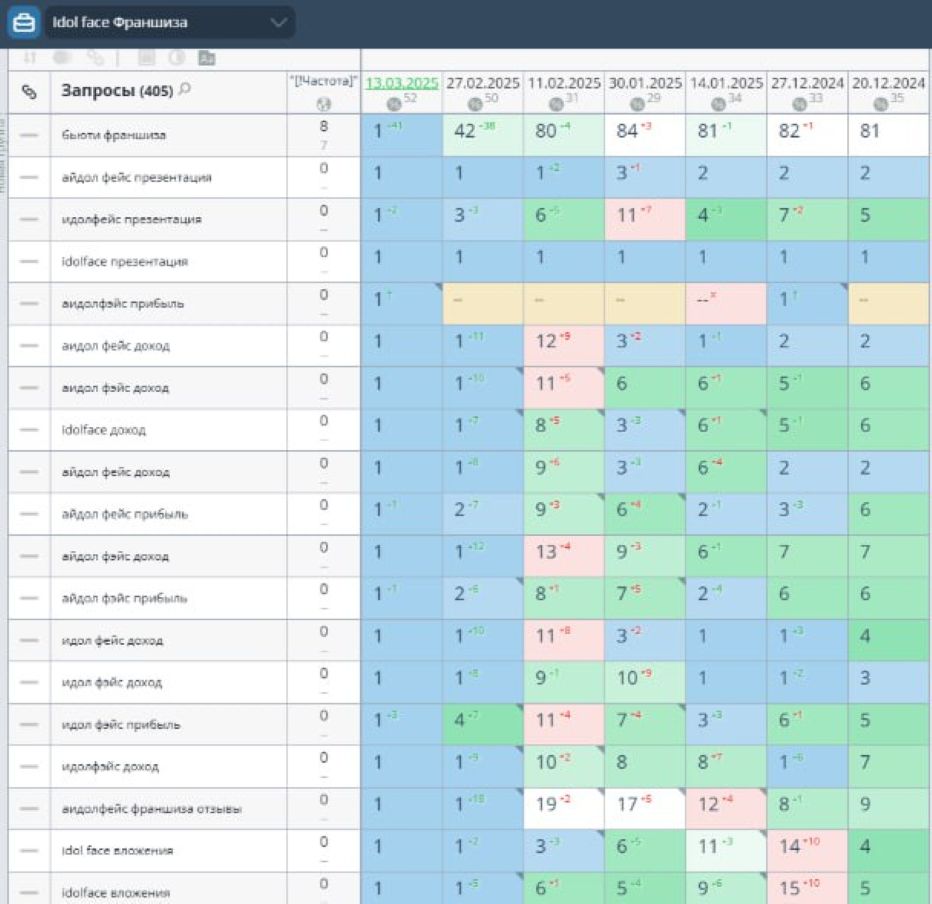Click the 27.02.2025 column header
Viewport: 932px width, 904px height.
(483, 83)
